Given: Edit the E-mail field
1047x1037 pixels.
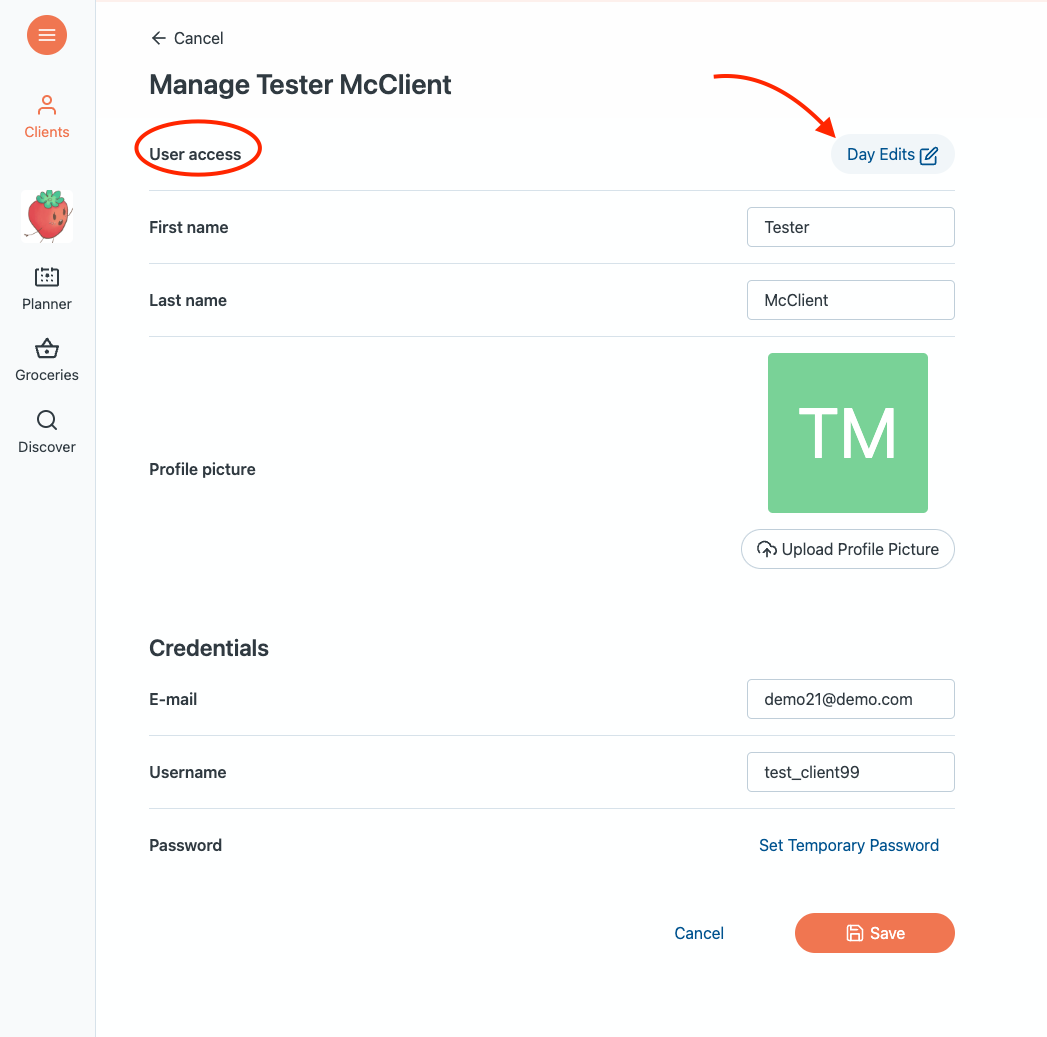Looking at the screenshot, I should click(850, 699).
